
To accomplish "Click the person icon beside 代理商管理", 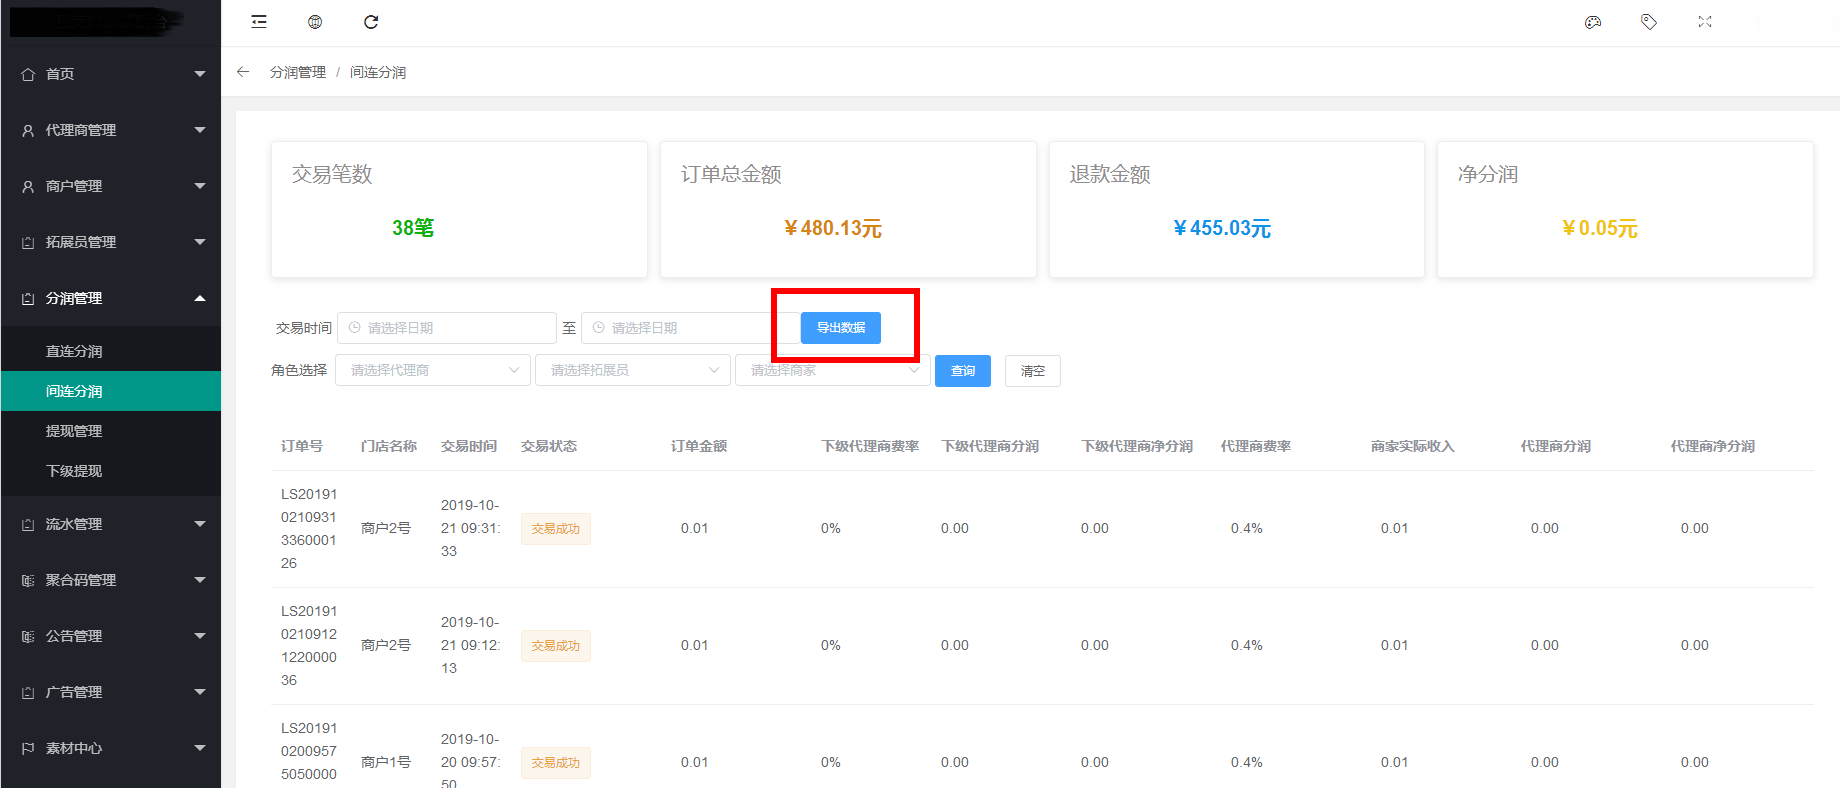I will click(x=28, y=130).
